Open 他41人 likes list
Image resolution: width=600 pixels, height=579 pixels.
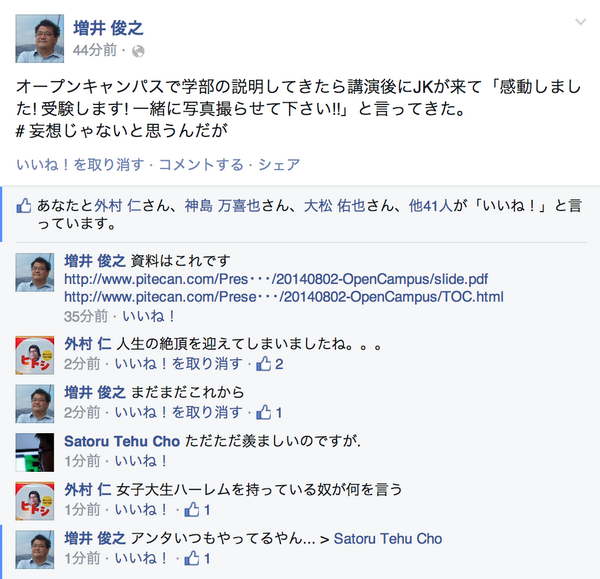point(430,206)
